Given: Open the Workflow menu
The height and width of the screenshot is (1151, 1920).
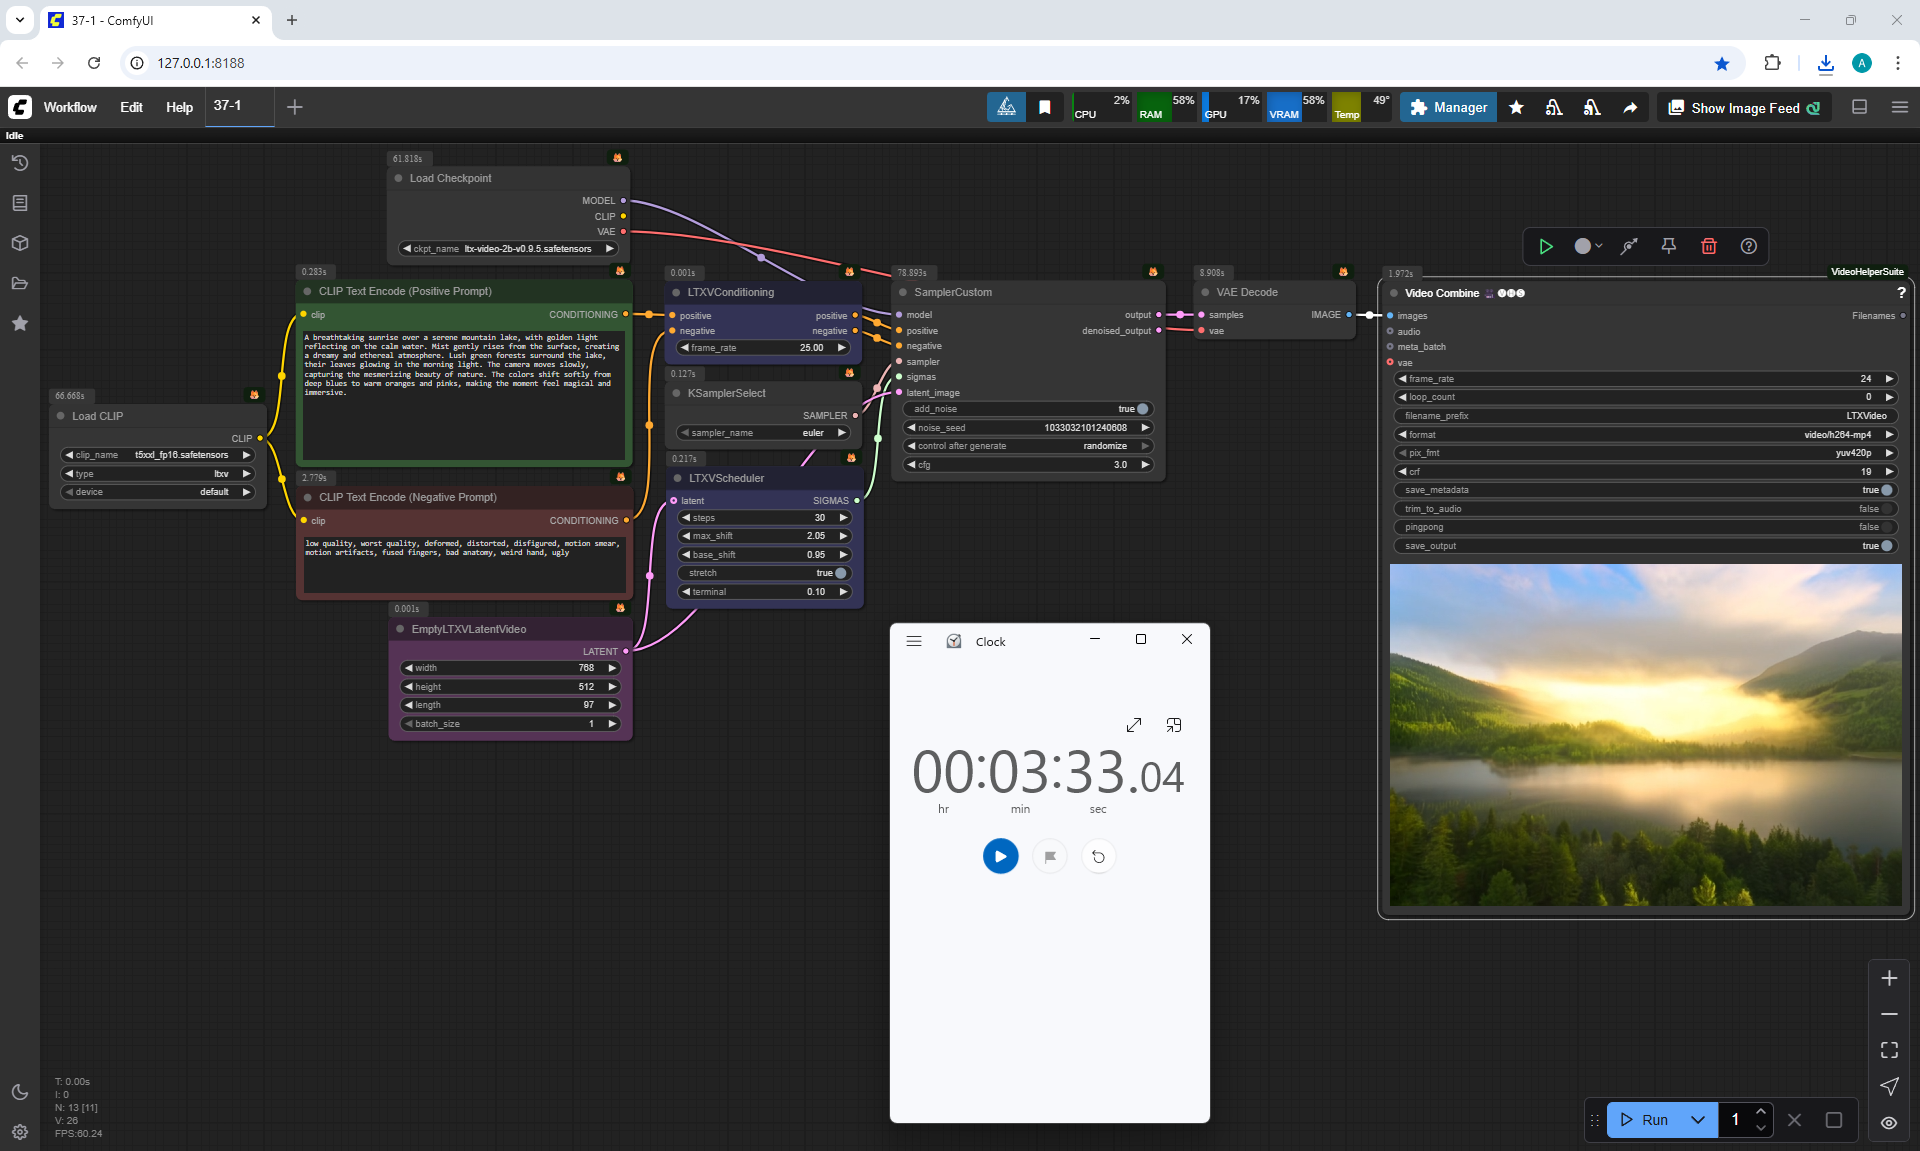Looking at the screenshot, I should click(70, 108).
